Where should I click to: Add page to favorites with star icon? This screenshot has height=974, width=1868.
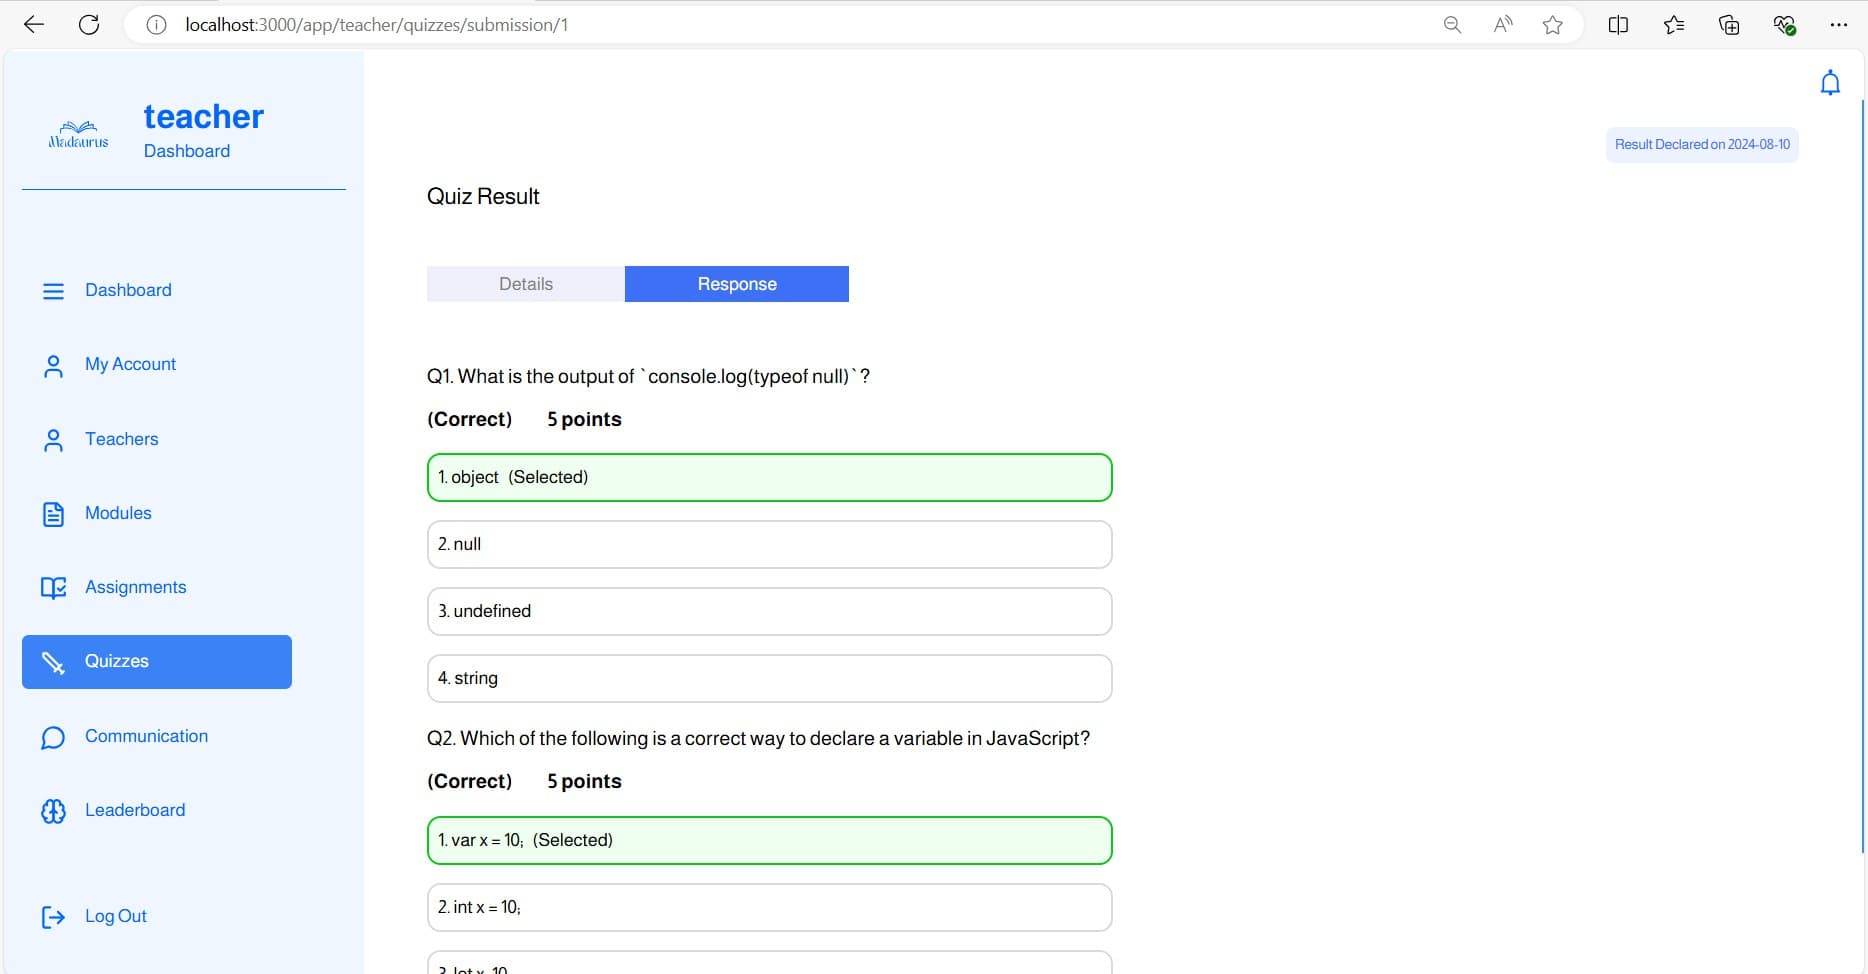click(x=1552, y=25)
